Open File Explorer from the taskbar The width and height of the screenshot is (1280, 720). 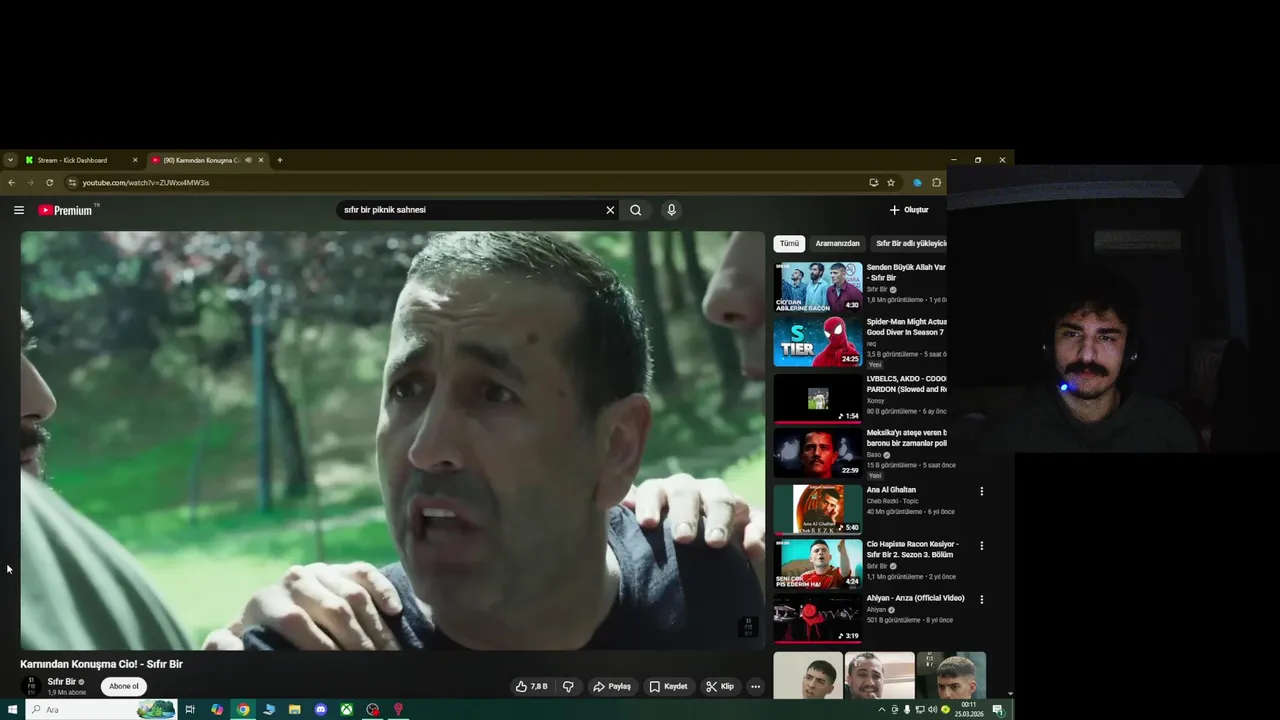[x=294, y=710]
